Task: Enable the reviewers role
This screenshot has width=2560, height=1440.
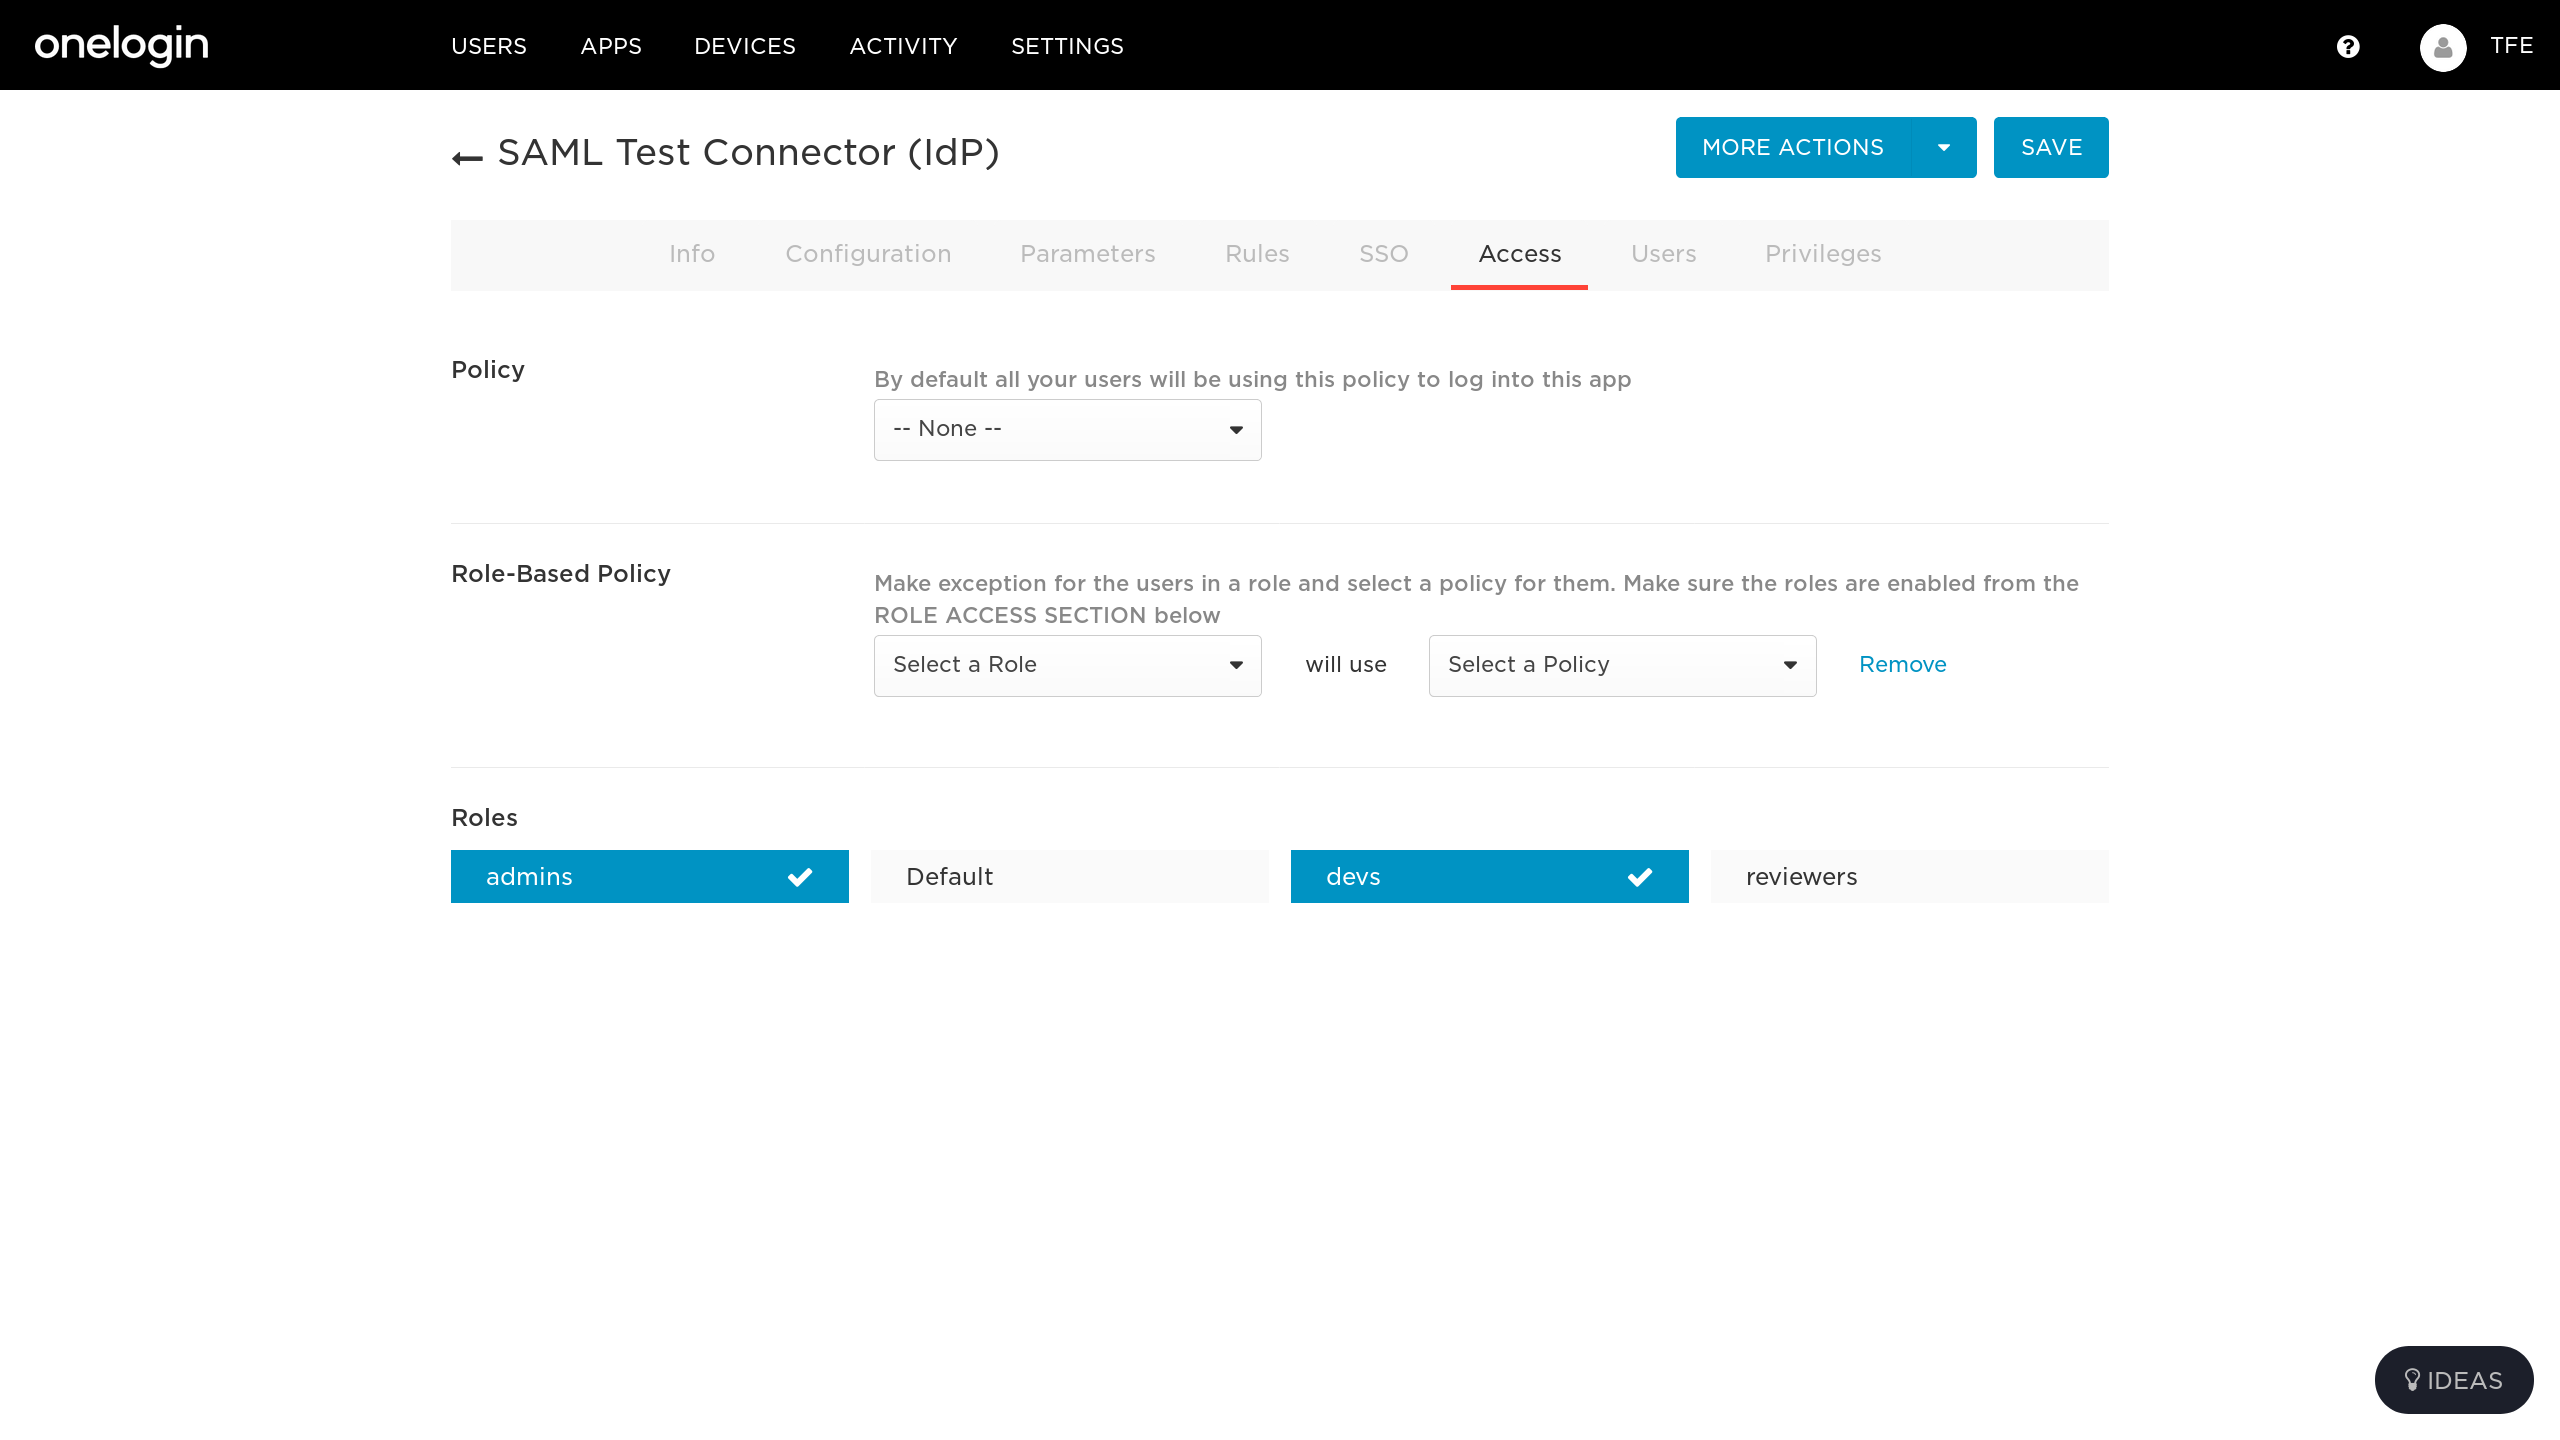Action: [x=1909, y=877]
